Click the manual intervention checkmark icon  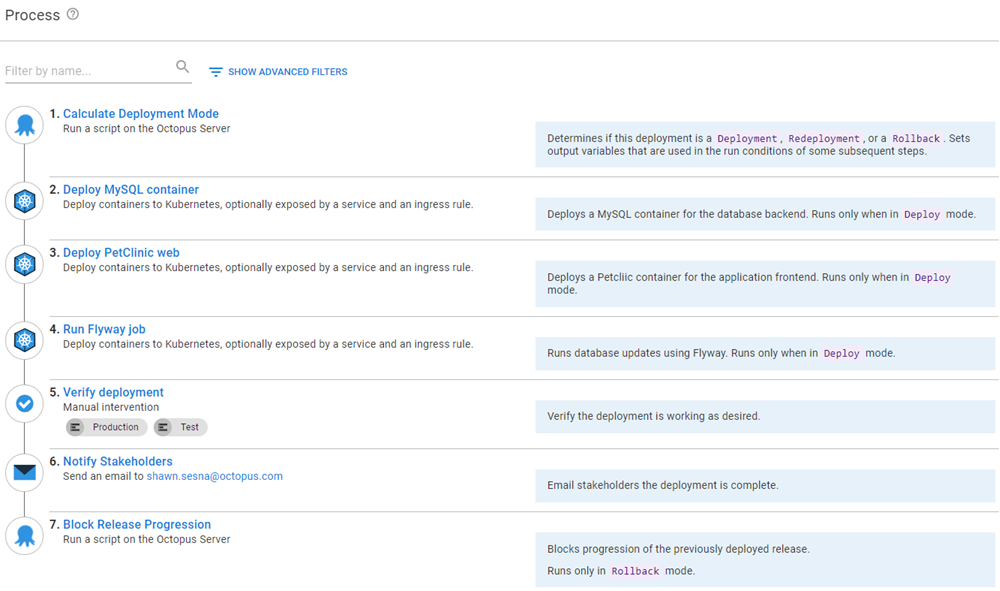click(x=24, y=403)
